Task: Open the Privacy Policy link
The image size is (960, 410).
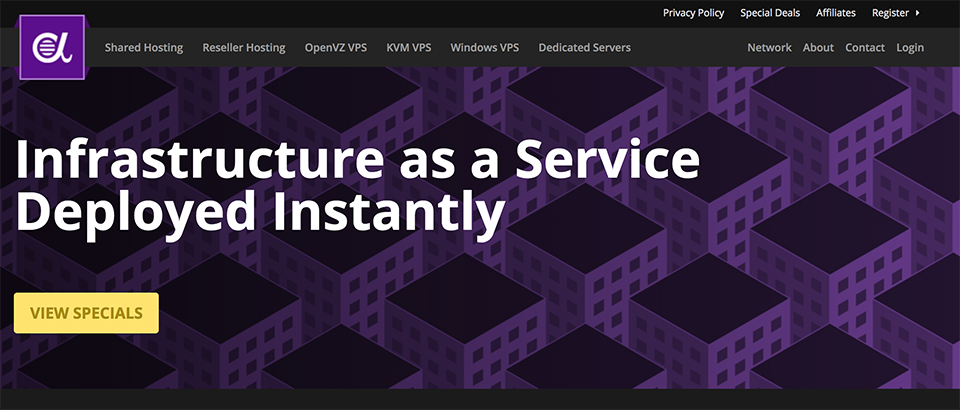Action: 693,13
